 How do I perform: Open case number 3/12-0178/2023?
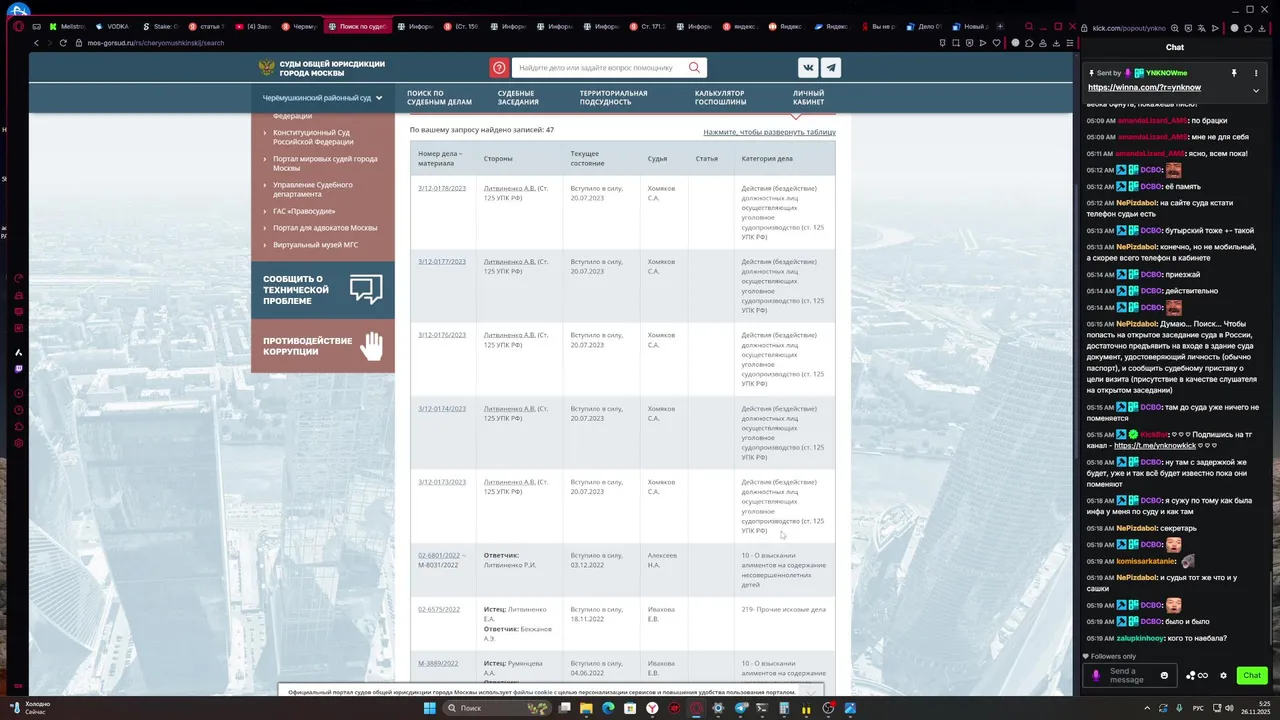(442, 188)
